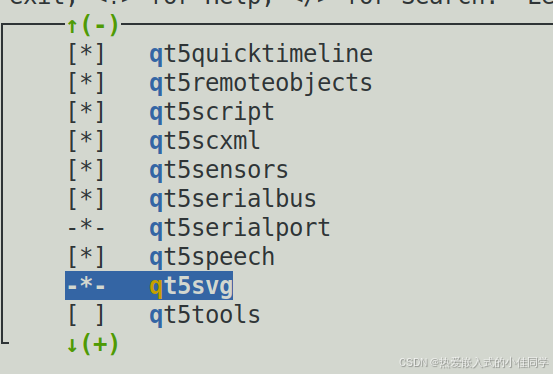Image resolution: width=553 pixels, height=374 pixels.
Task: Toggle the qt5quicktimeline checkbox
Action: point(86,54)
